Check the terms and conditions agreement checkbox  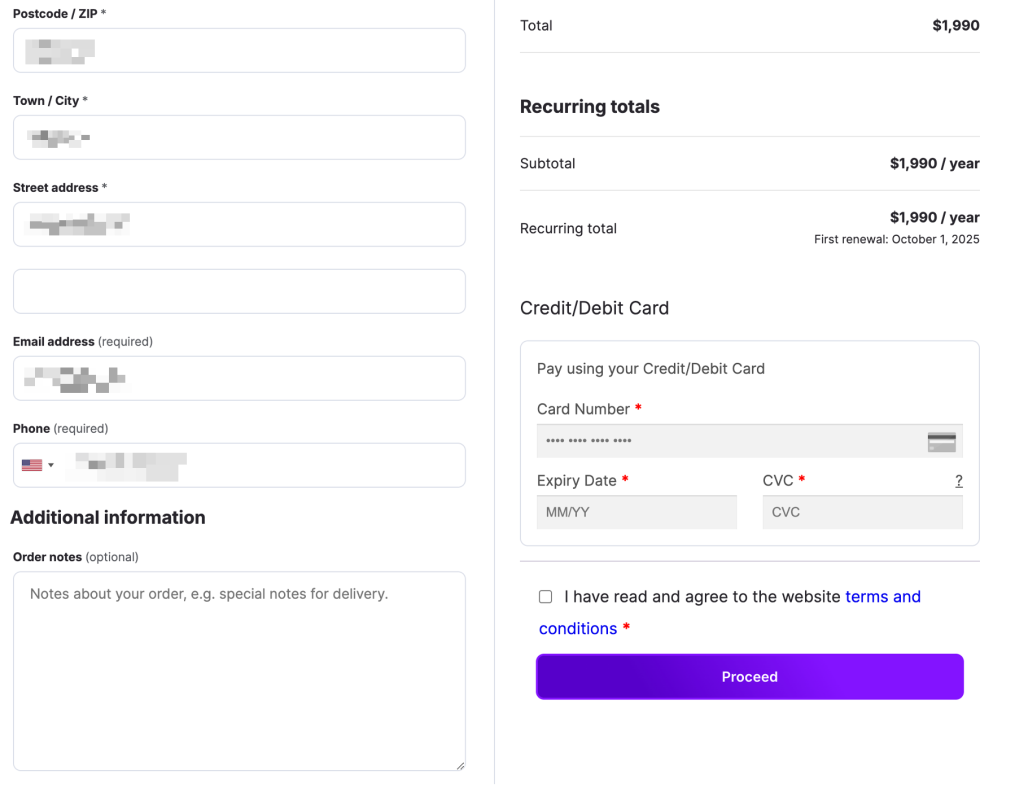(x=545, y=597)
